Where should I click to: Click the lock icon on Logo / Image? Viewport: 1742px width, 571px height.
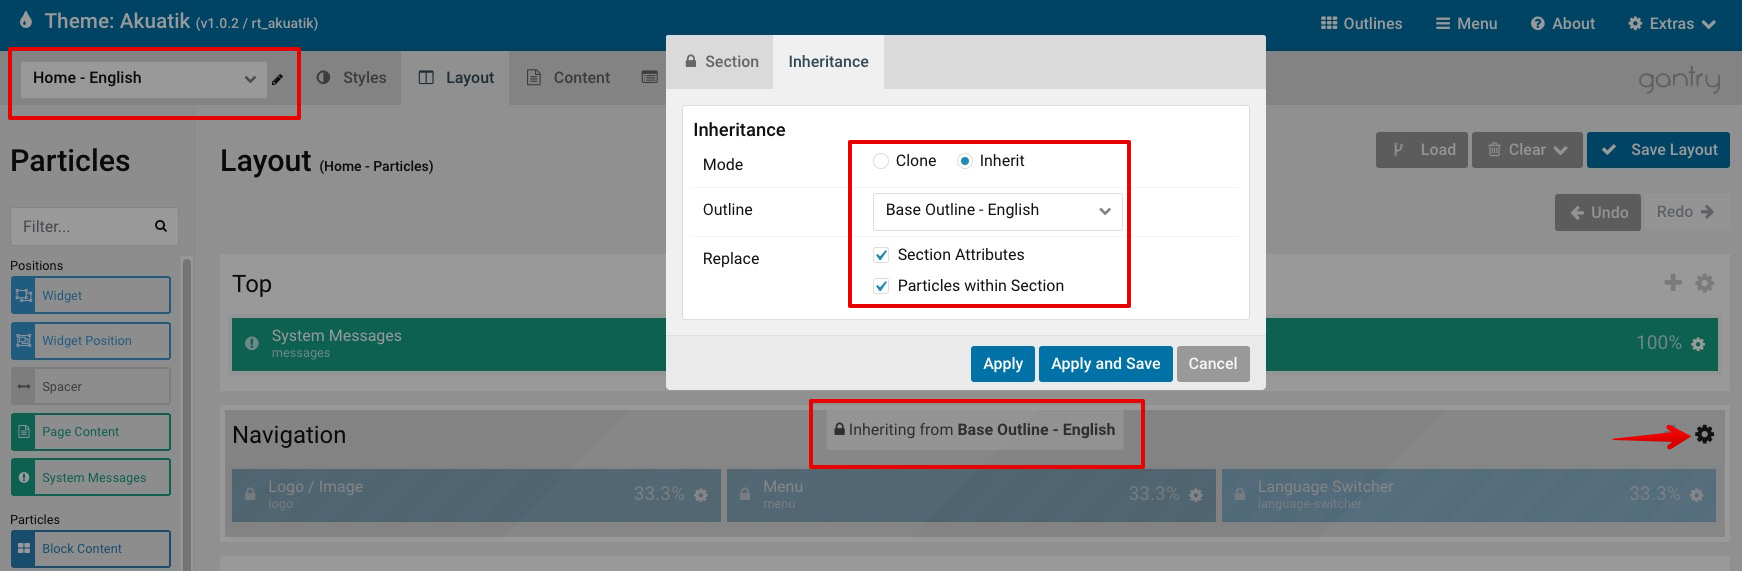click(250, 495)
